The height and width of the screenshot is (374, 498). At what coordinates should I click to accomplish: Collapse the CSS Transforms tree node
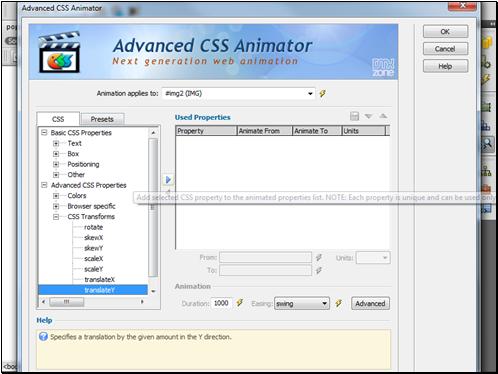tap(56, 217)
